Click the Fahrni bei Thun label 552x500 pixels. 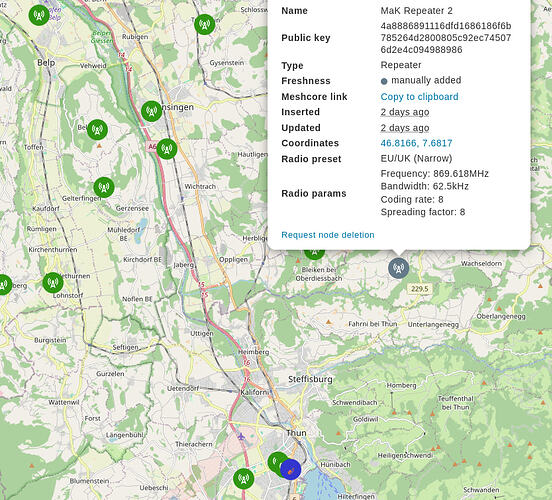[x=372, y=324]
